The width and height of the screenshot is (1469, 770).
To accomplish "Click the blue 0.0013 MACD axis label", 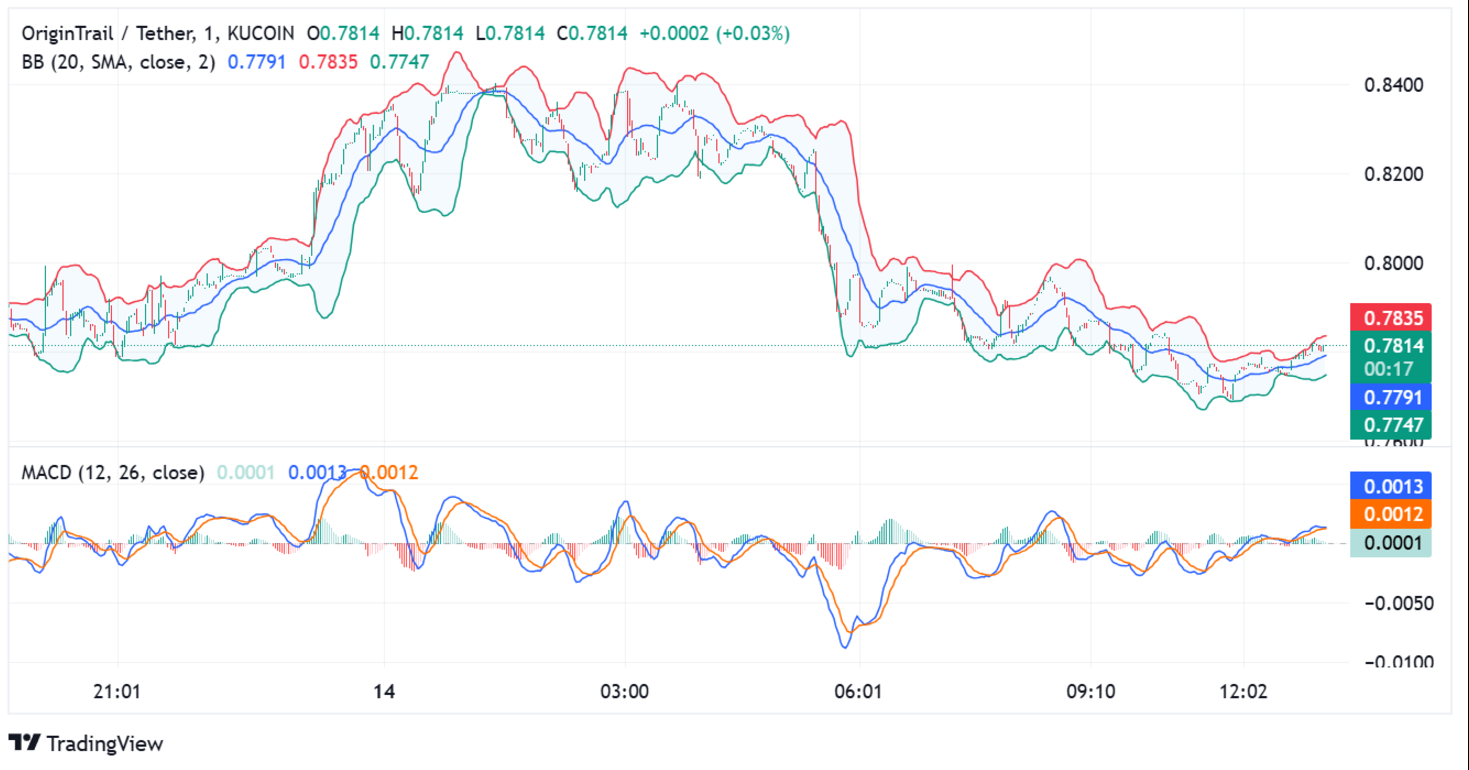I will [1391, 486].
